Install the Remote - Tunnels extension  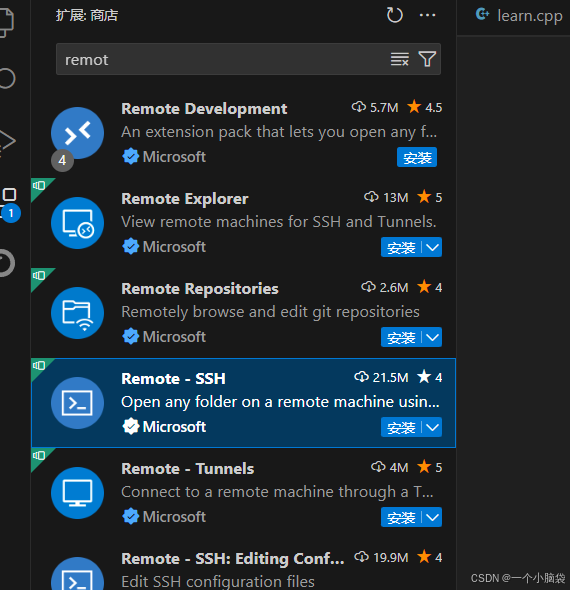[401, 517]
